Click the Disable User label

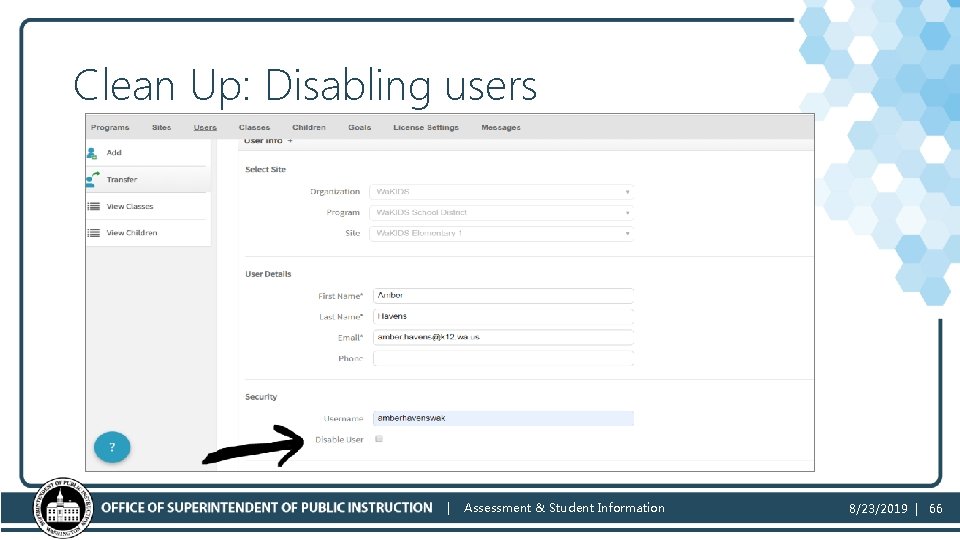[x=339, y=440]
